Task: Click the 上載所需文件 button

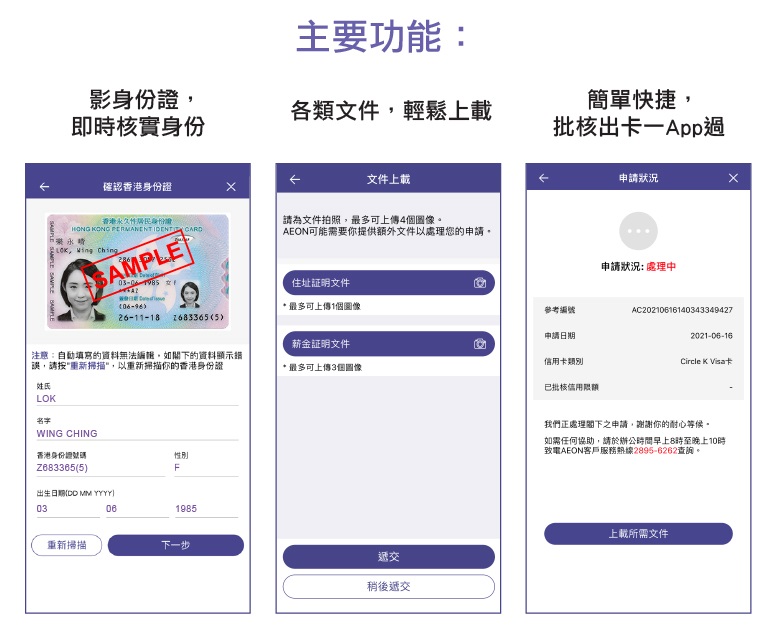Action: point(638,534)
